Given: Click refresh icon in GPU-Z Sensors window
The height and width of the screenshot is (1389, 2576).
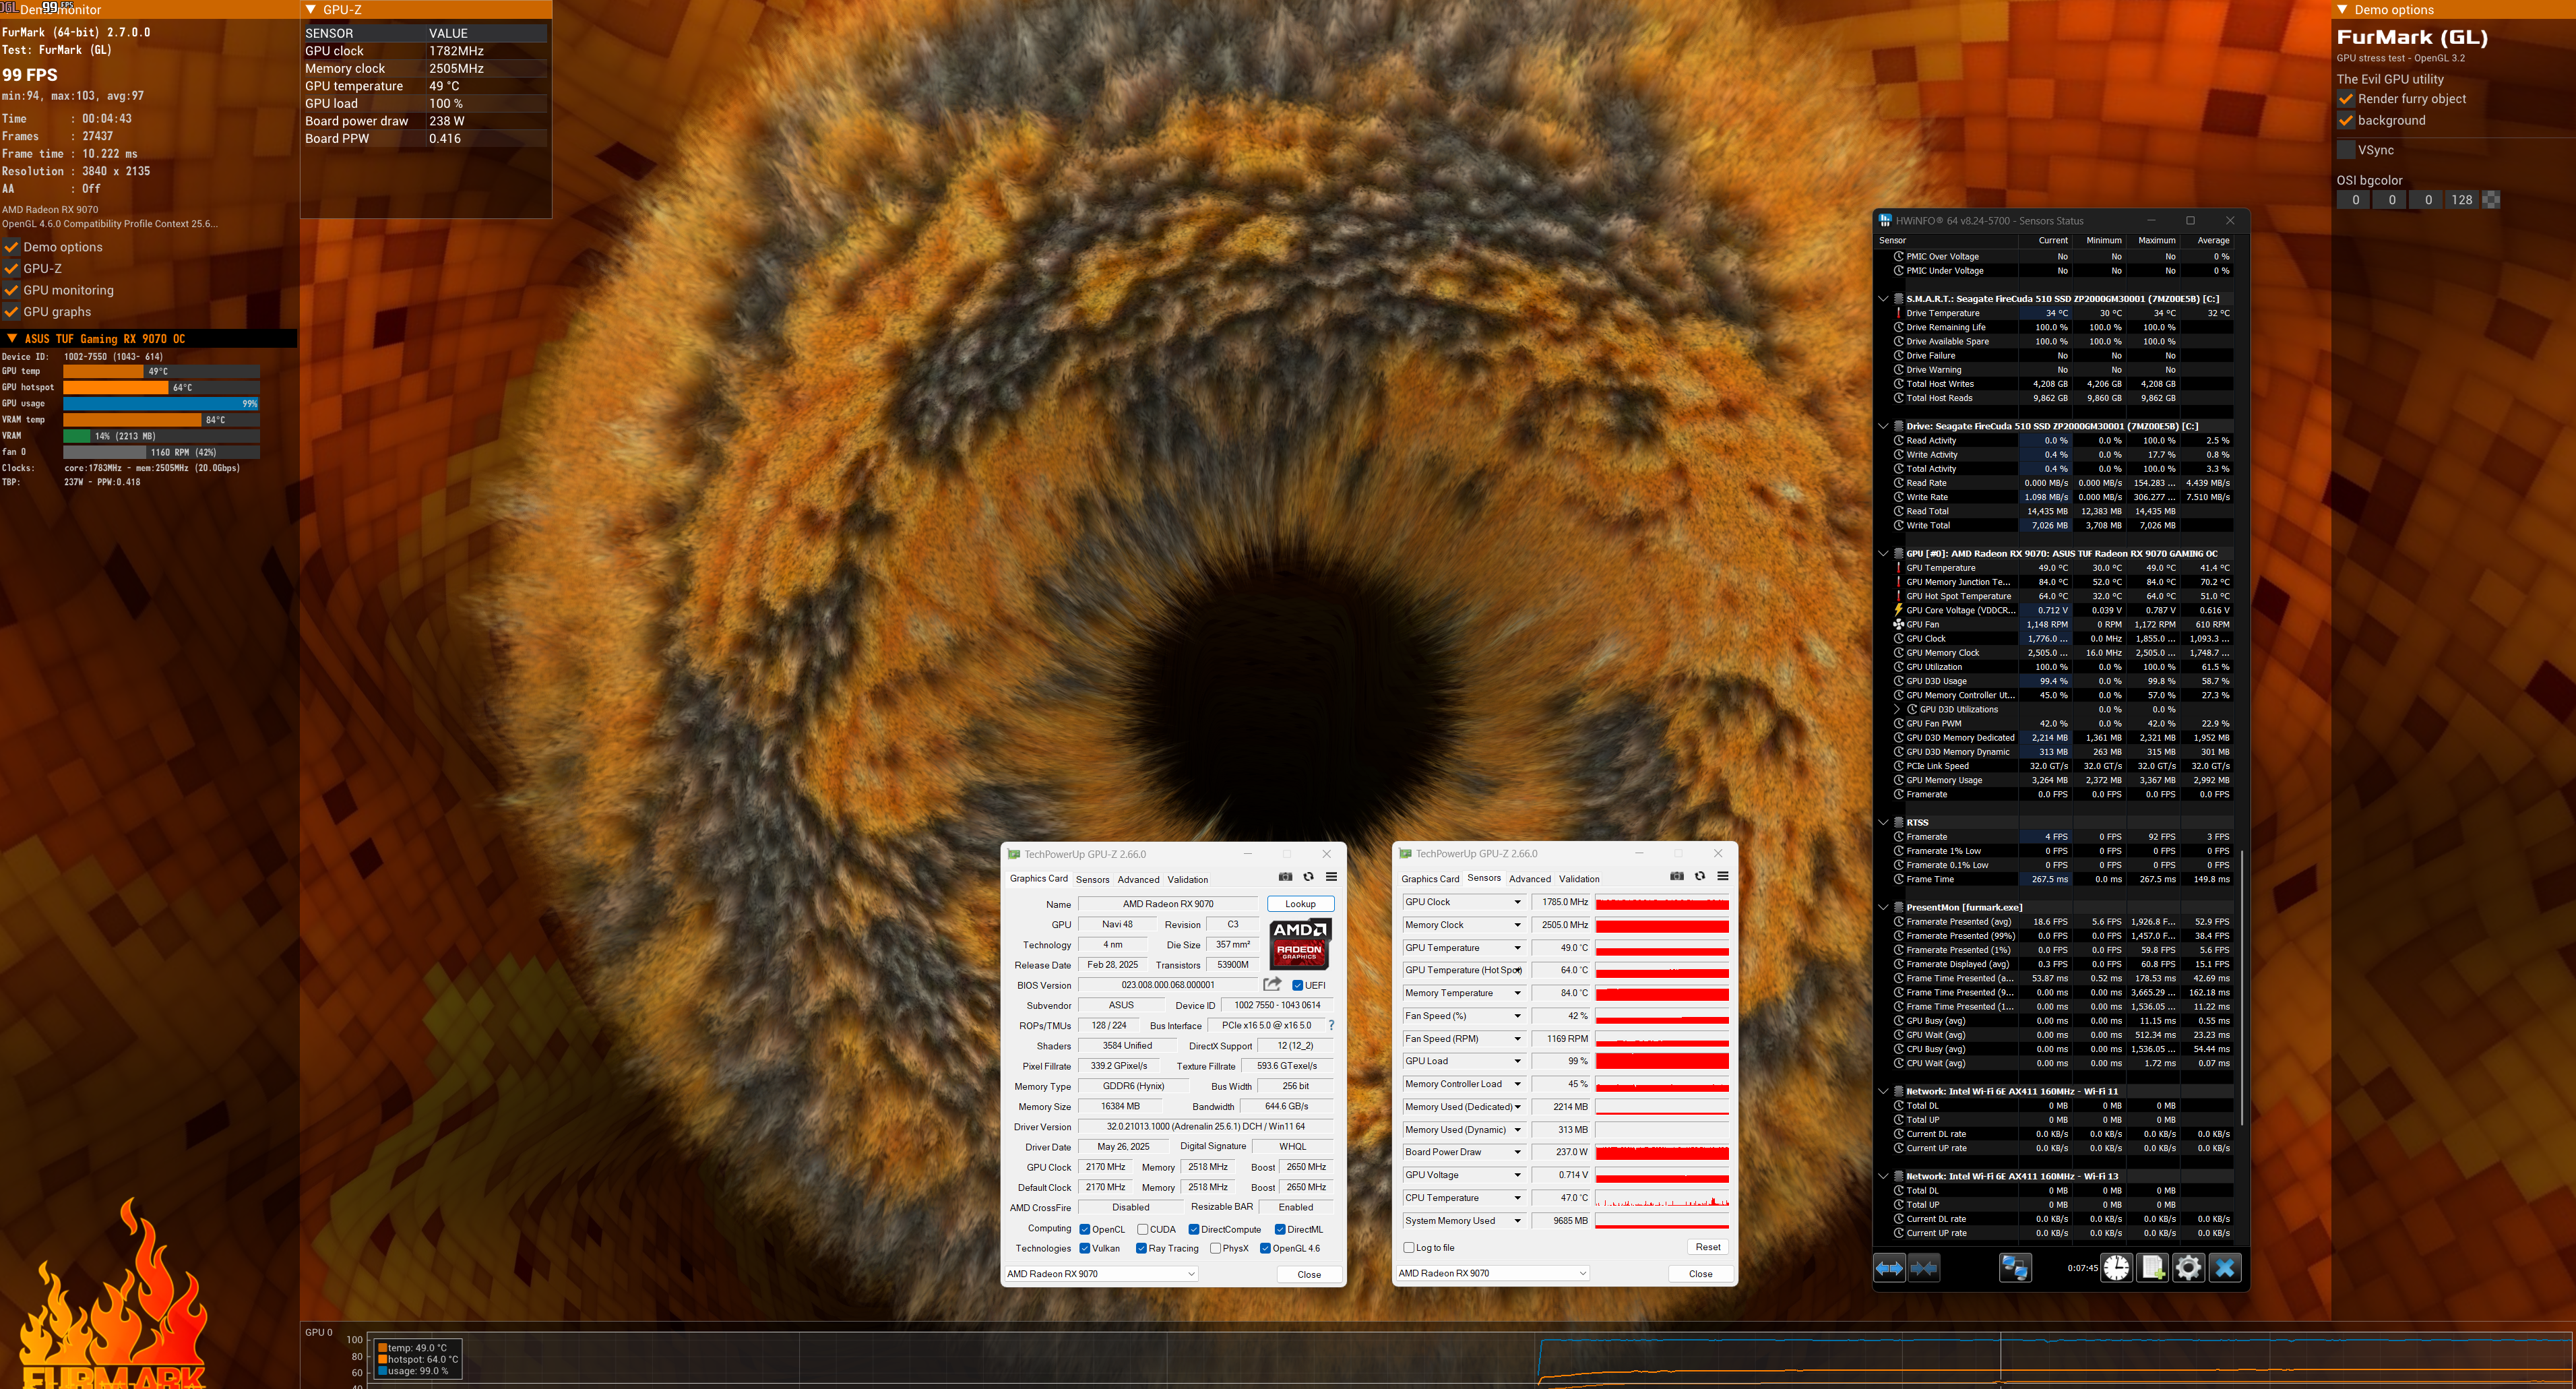Looking at the screenshot, I should pyautogui.click(x=1700, y=876).
